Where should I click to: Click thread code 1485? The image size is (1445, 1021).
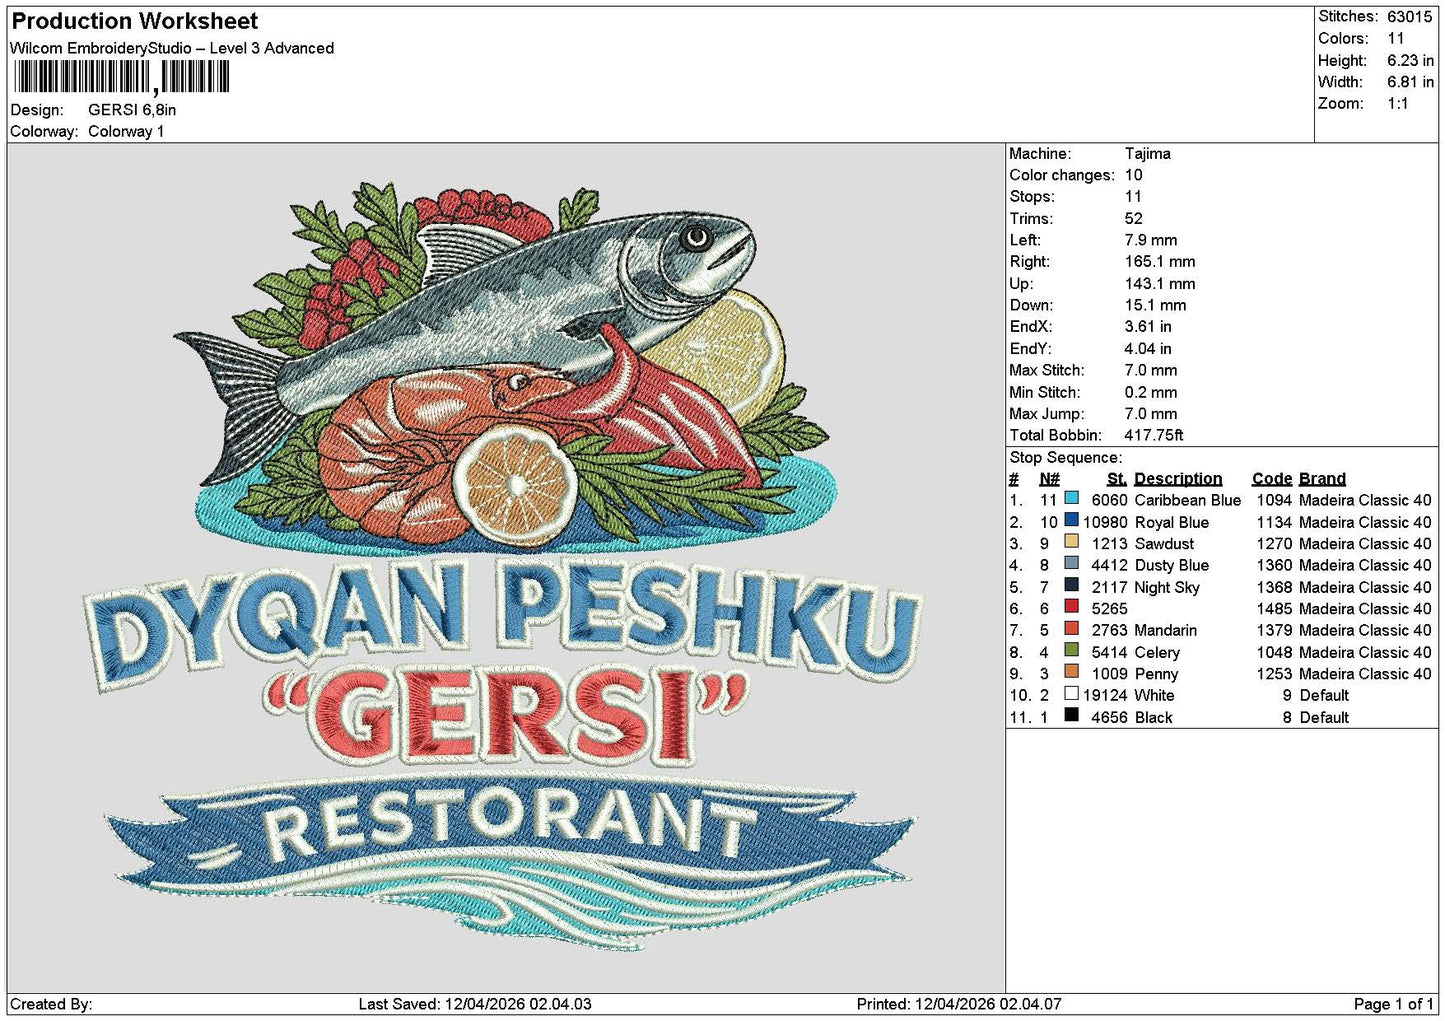pyautogui.click(x=1275, y=609)
